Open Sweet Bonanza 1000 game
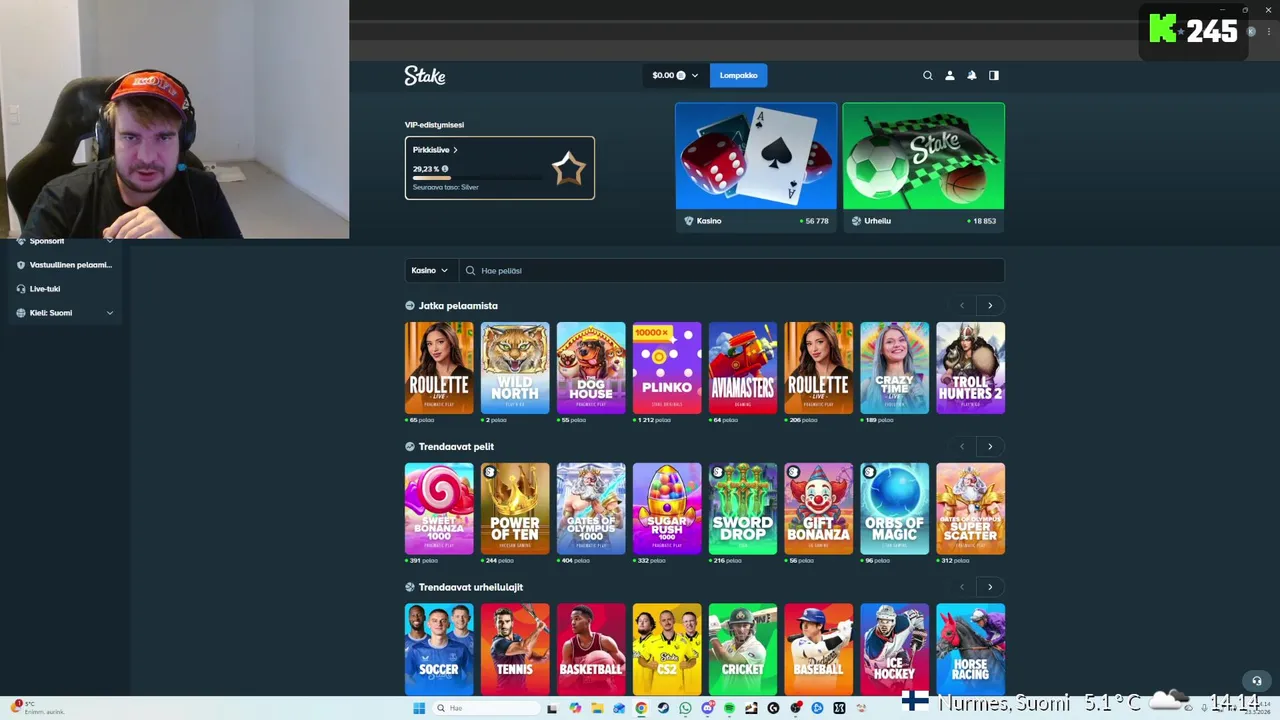The image size is (1280, 720). point(439,509)
